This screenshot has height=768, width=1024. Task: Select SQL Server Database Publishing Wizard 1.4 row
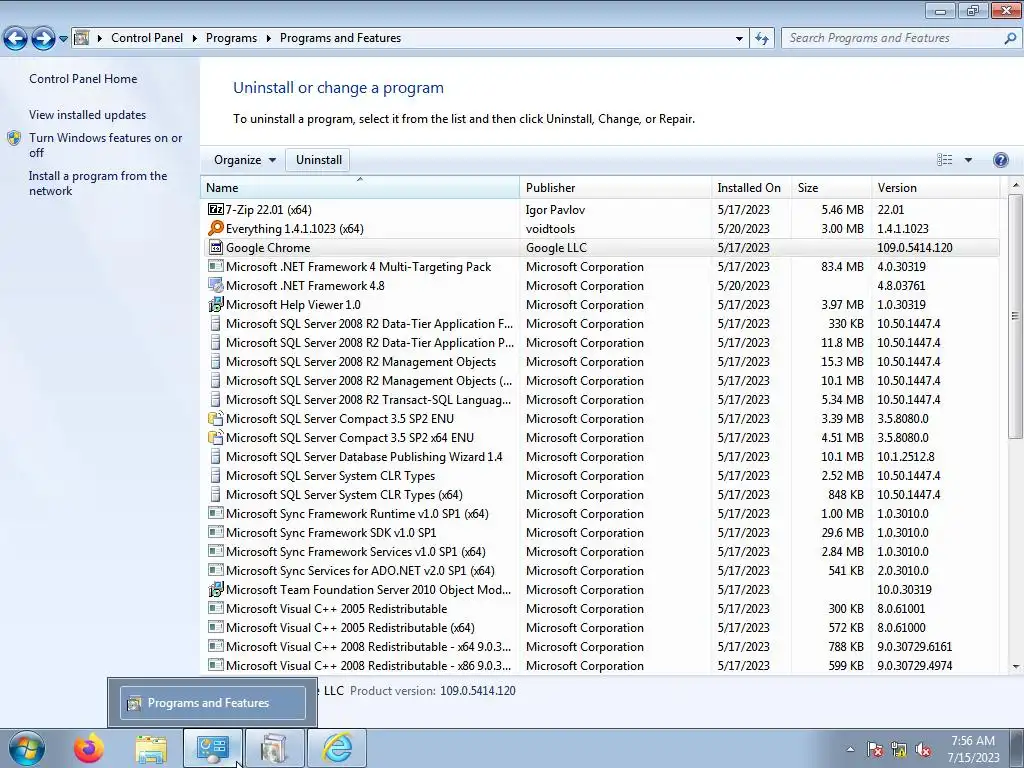[x=600, y=456]
